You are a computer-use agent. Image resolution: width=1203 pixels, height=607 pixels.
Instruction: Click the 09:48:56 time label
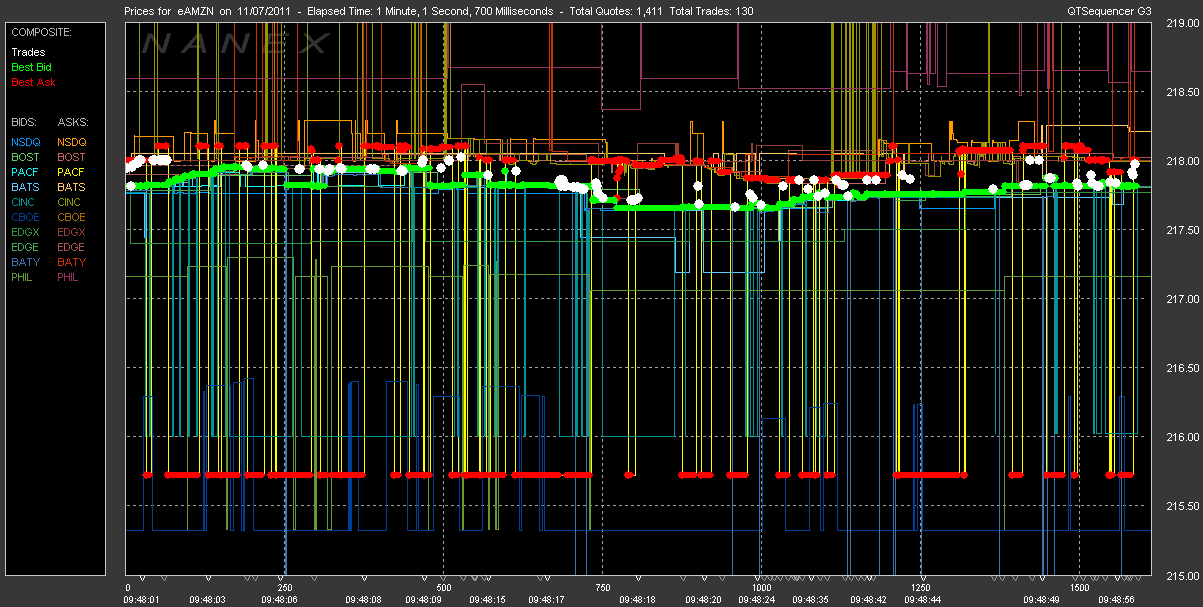click(1118, 600)
